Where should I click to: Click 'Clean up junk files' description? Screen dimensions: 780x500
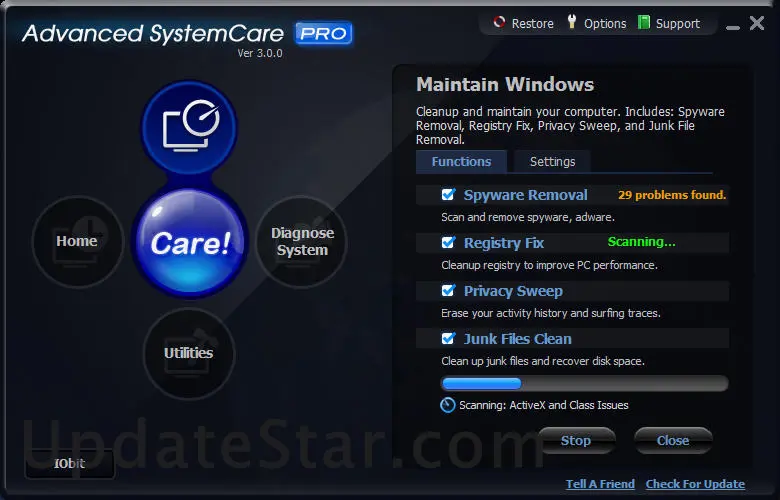coord(543,361)
